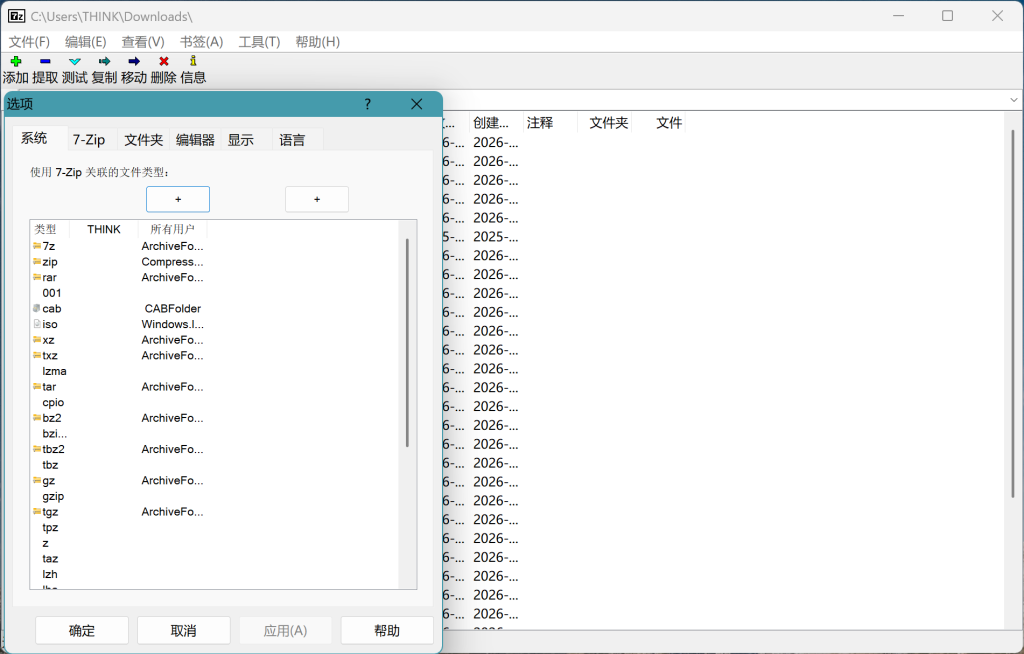The width and height of the screenshot is (1024, 654).
Task: Open the 编辑器 tab in options
Action: (x=195, y=140)
